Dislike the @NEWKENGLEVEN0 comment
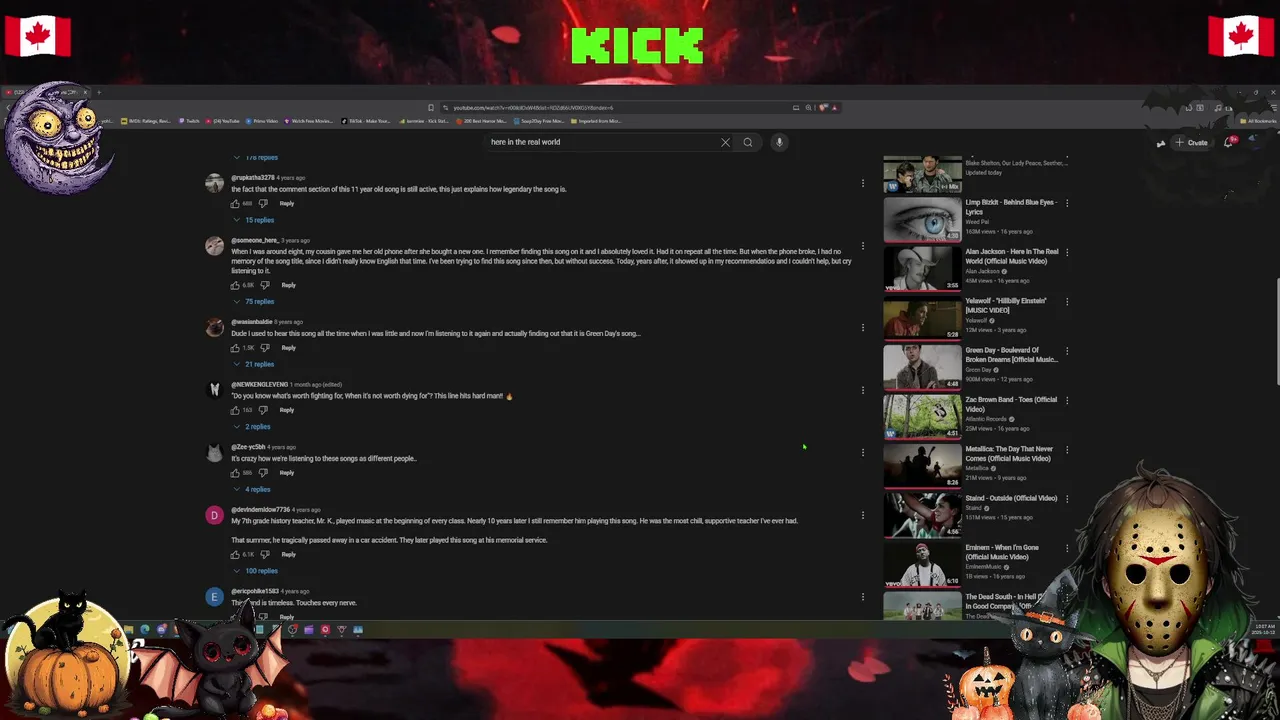 [x=264, y=410]
